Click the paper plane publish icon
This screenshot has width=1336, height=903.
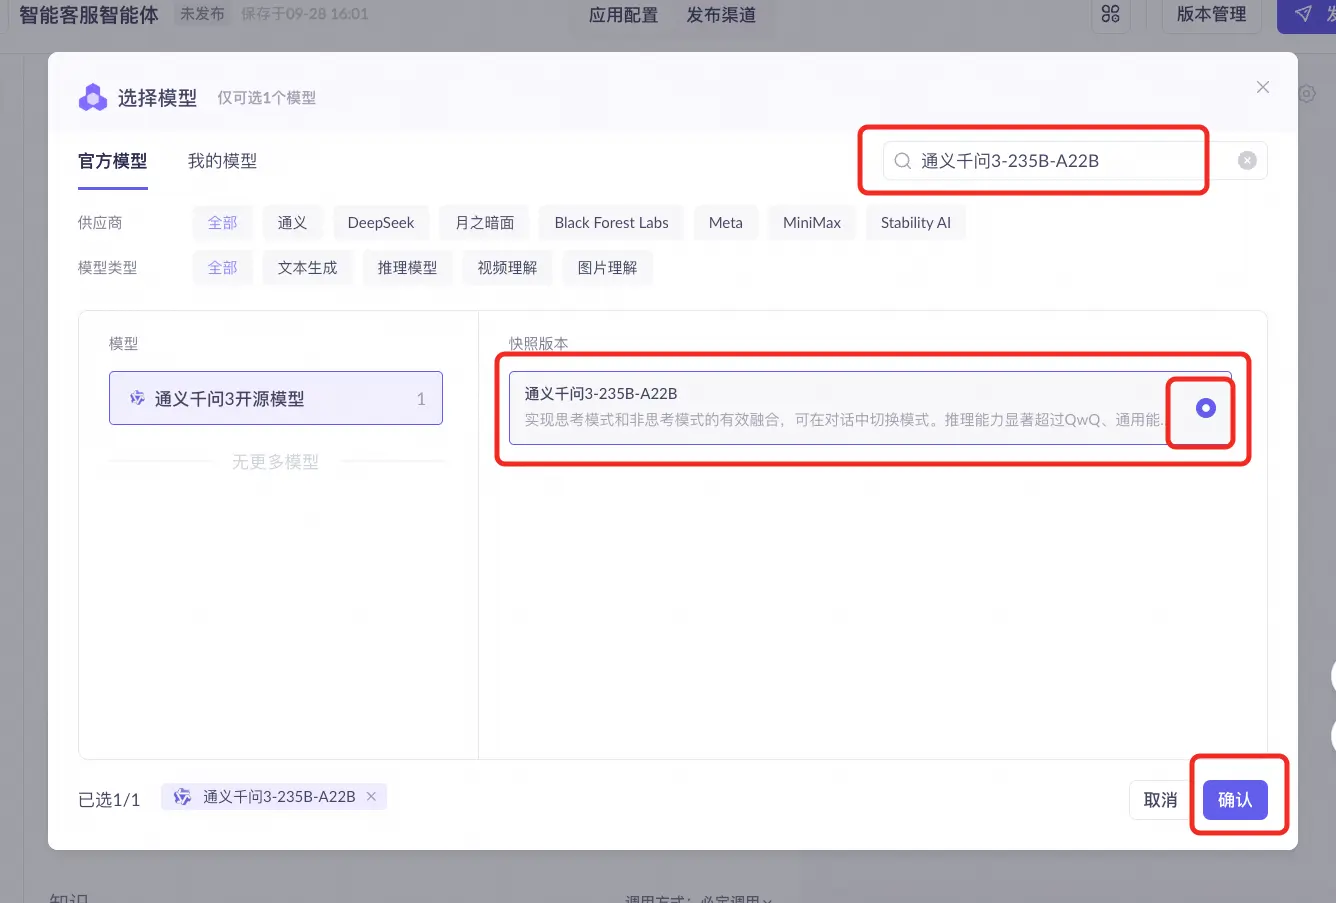[1302, 14]
